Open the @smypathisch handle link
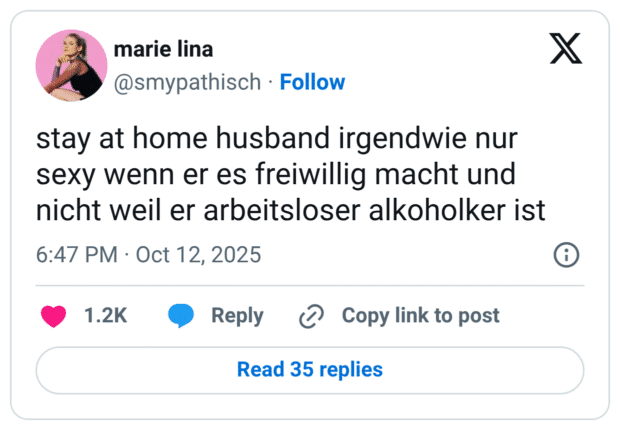 click(188, 82)
